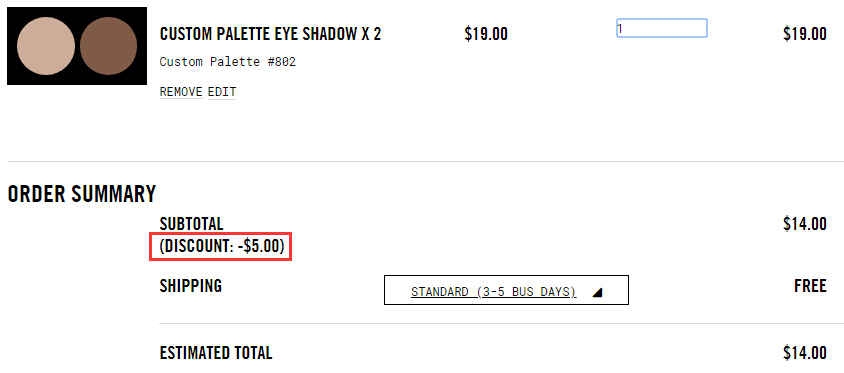This screenshot has width=844, height=373.
Task: Open the Standard shipping method dropdown
Action: coord(506,290)
